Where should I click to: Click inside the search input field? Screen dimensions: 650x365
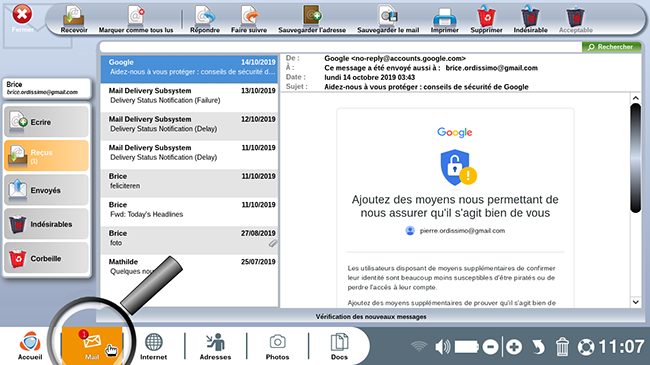pos(340,47)
